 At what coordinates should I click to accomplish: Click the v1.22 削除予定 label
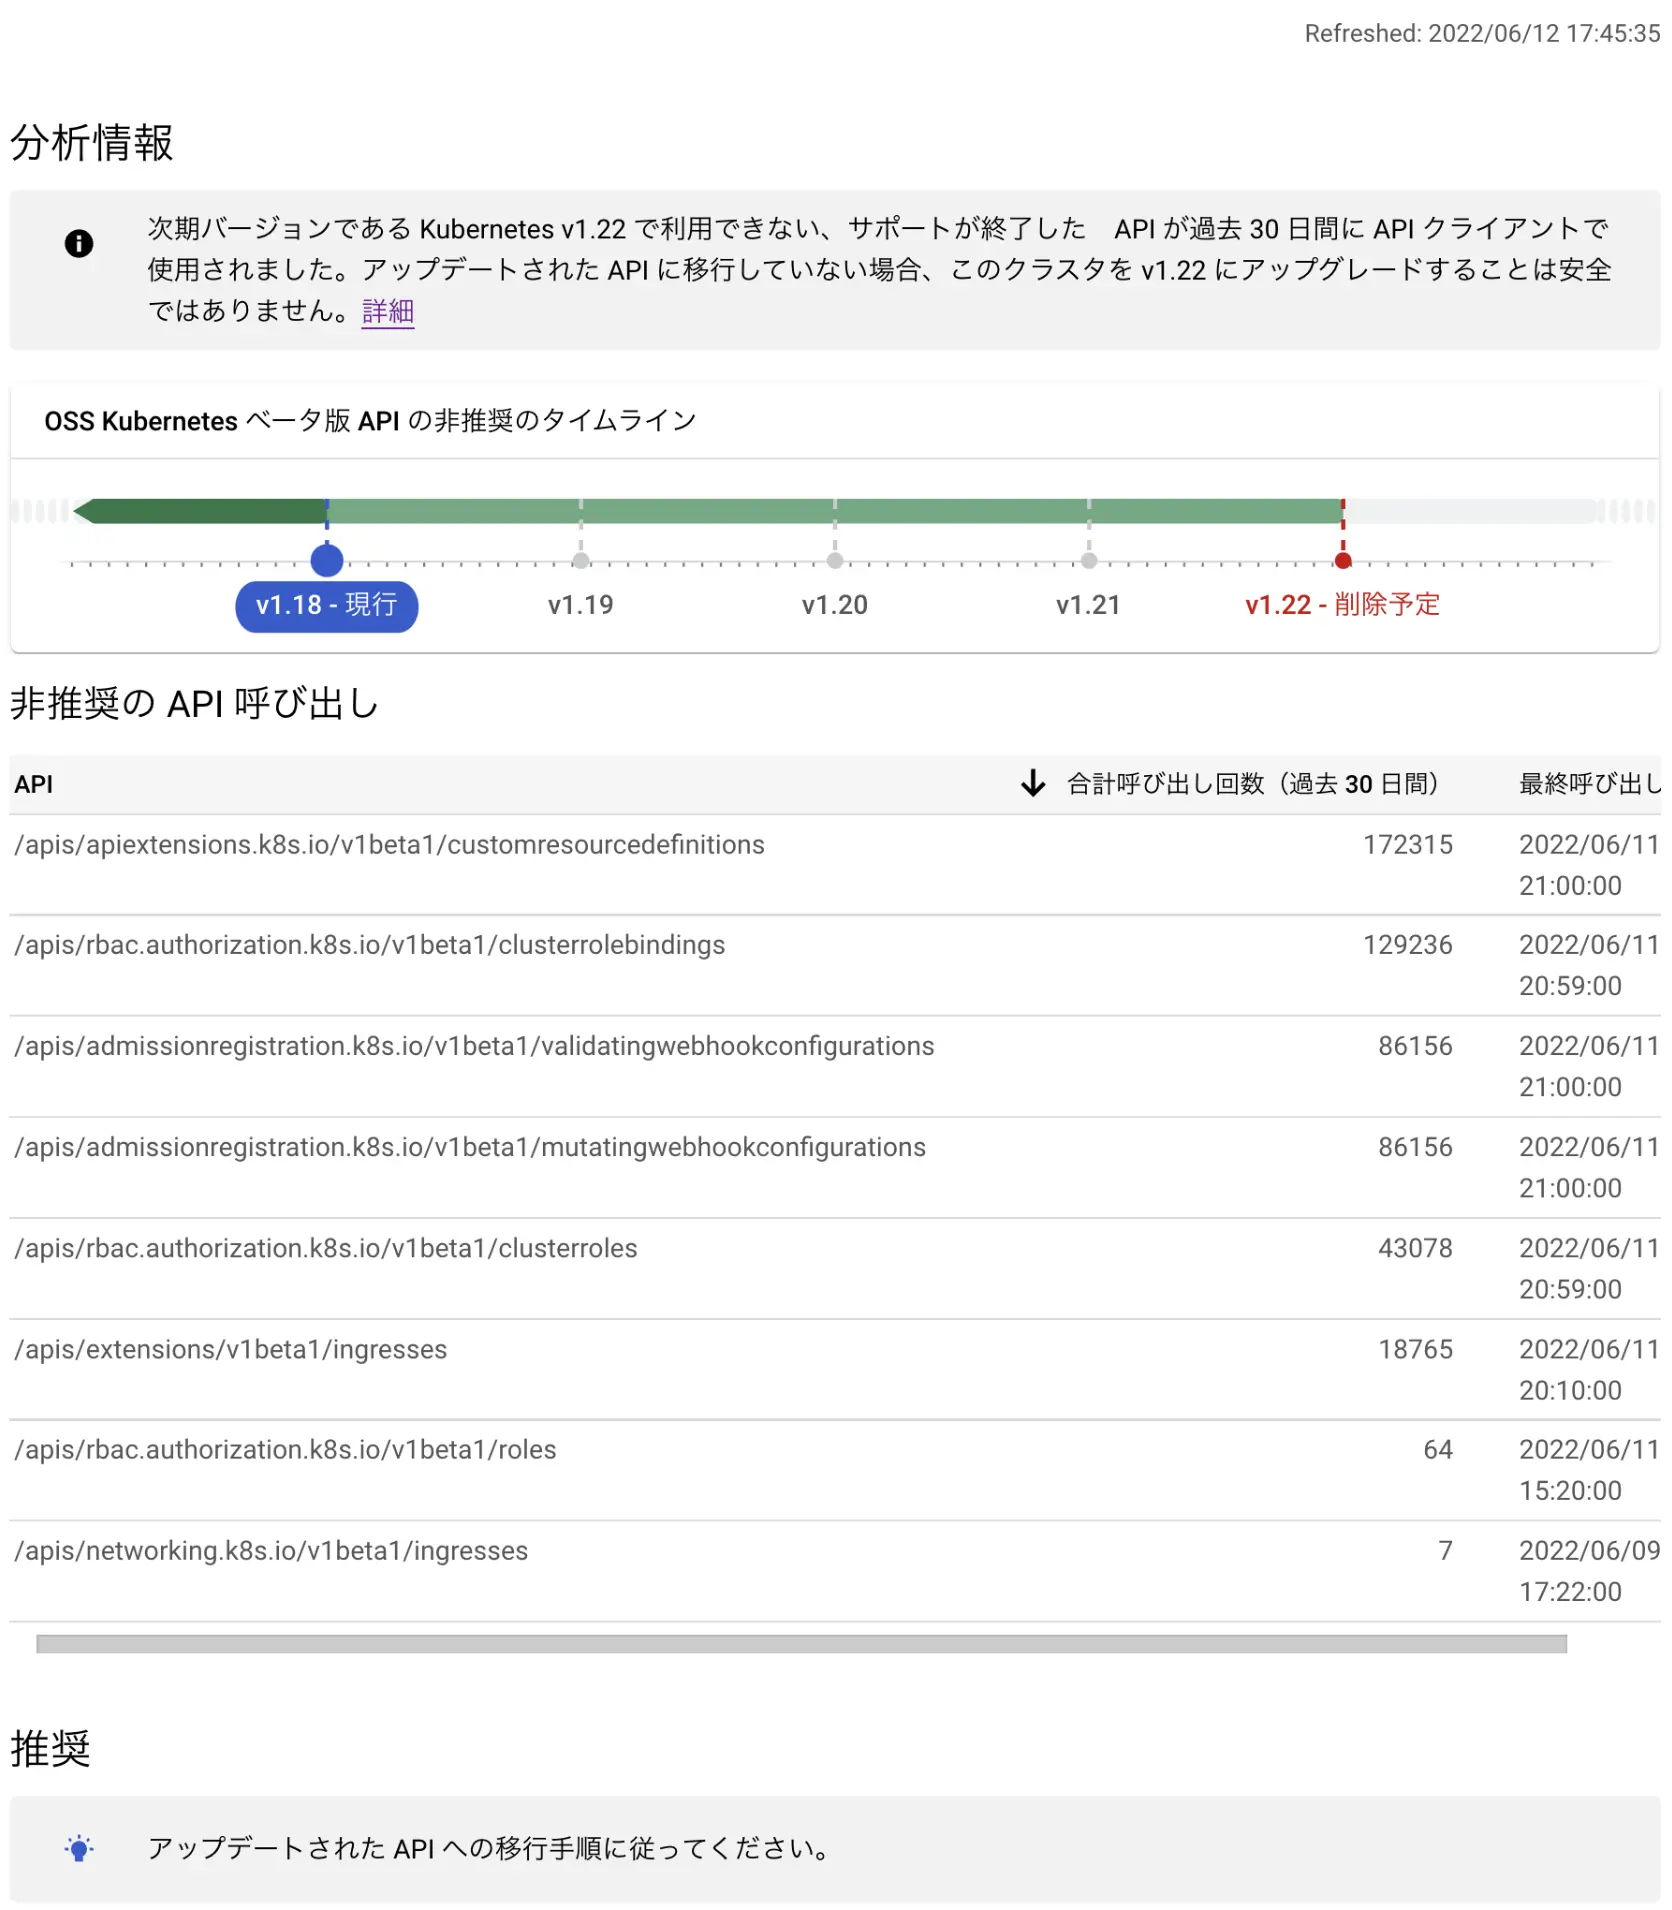1341,604
